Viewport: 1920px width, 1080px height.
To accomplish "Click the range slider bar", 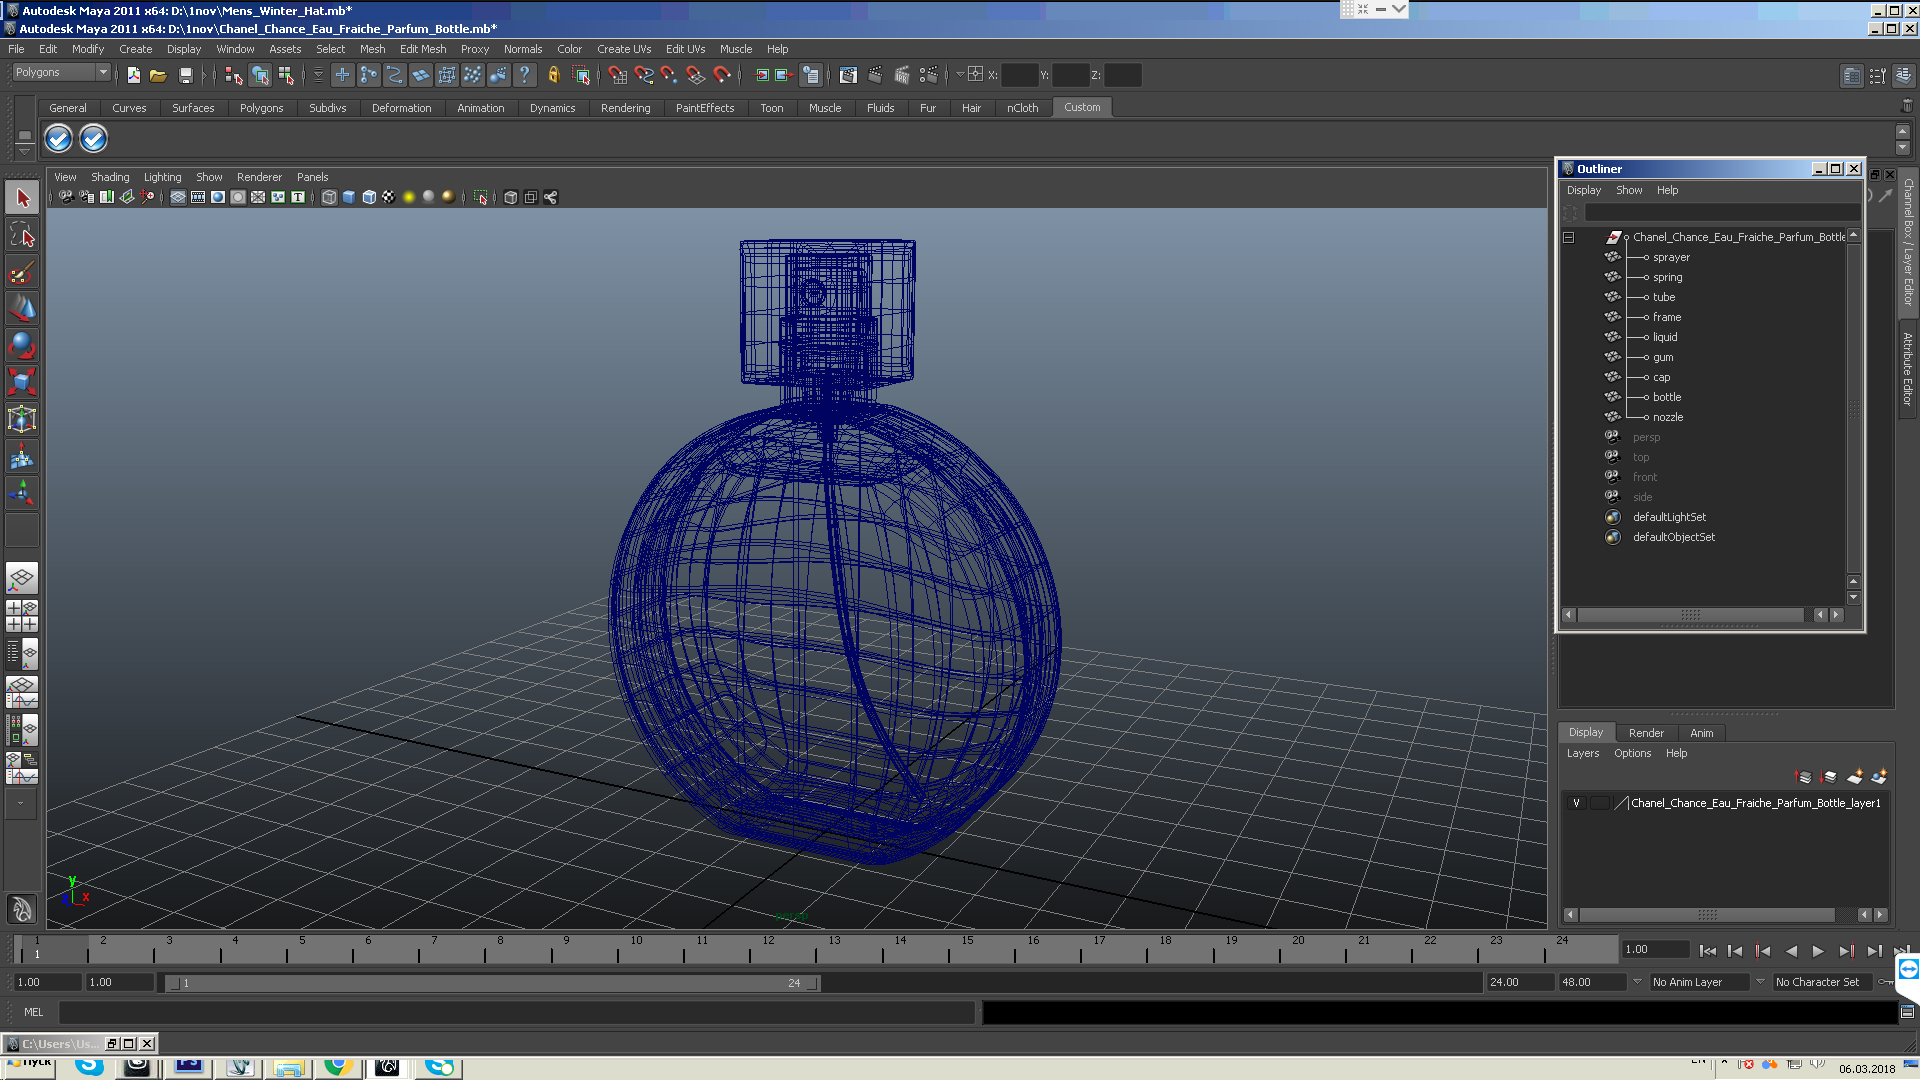I will coord(492,983).
